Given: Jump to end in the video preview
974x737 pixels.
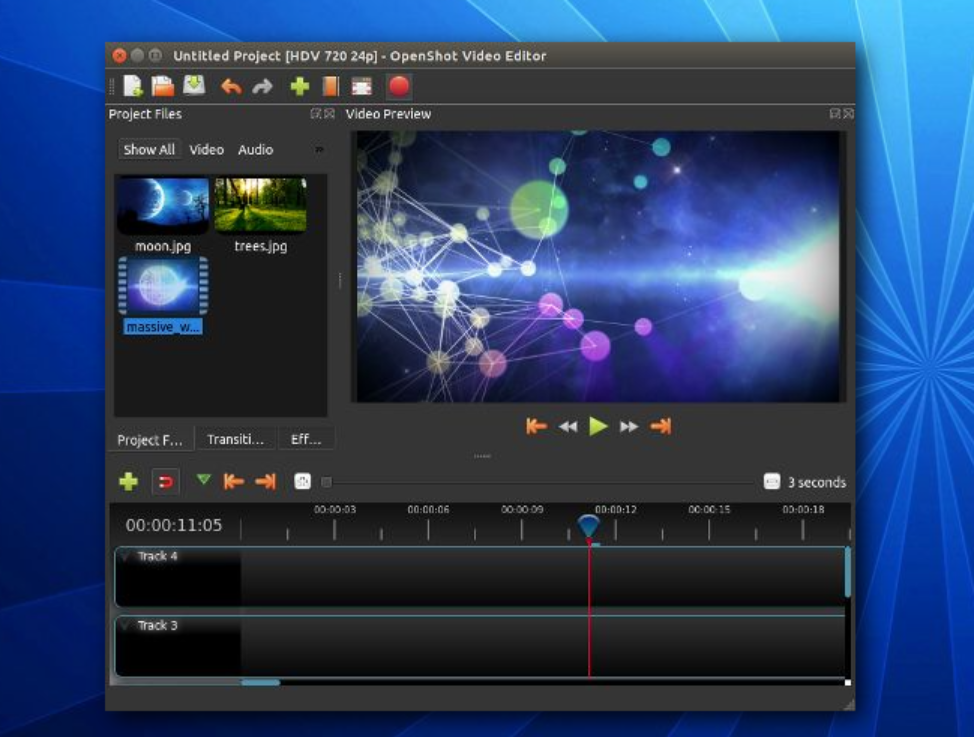Looking at the screenshot, I should 660,426.
